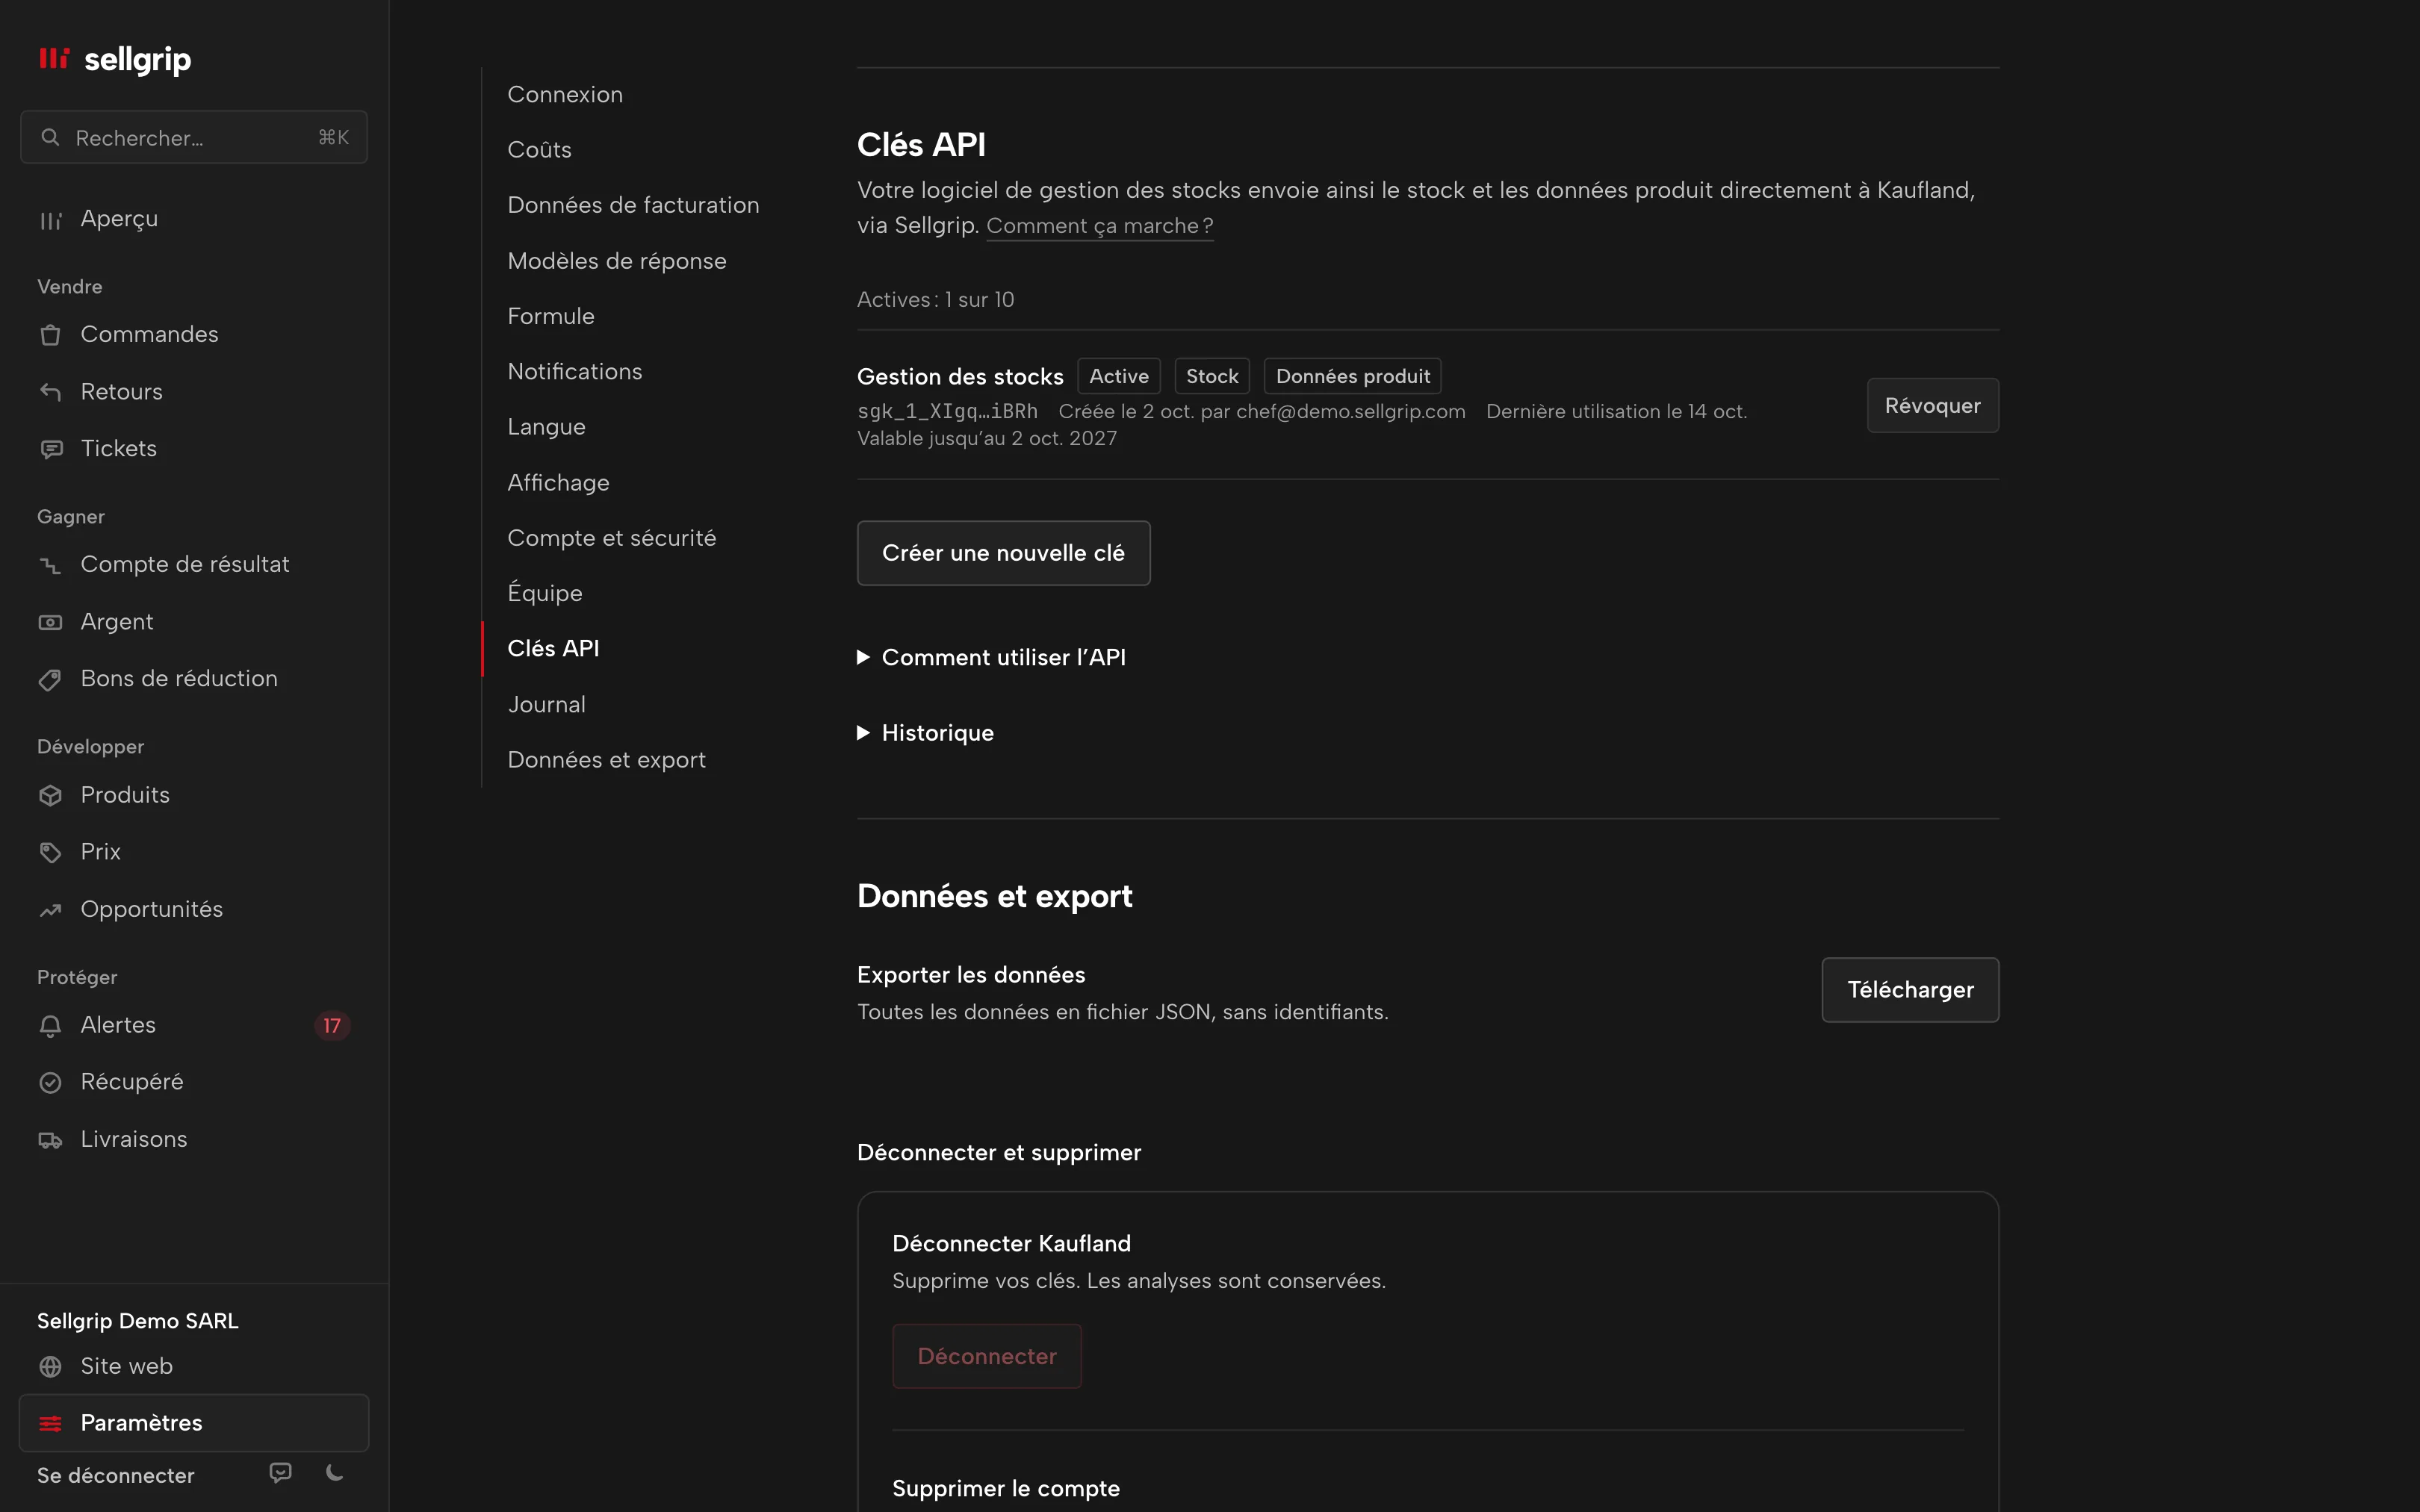Open Modèles de réponse section
This screenshot has height=1512, width=2420.
click(616, 261)
